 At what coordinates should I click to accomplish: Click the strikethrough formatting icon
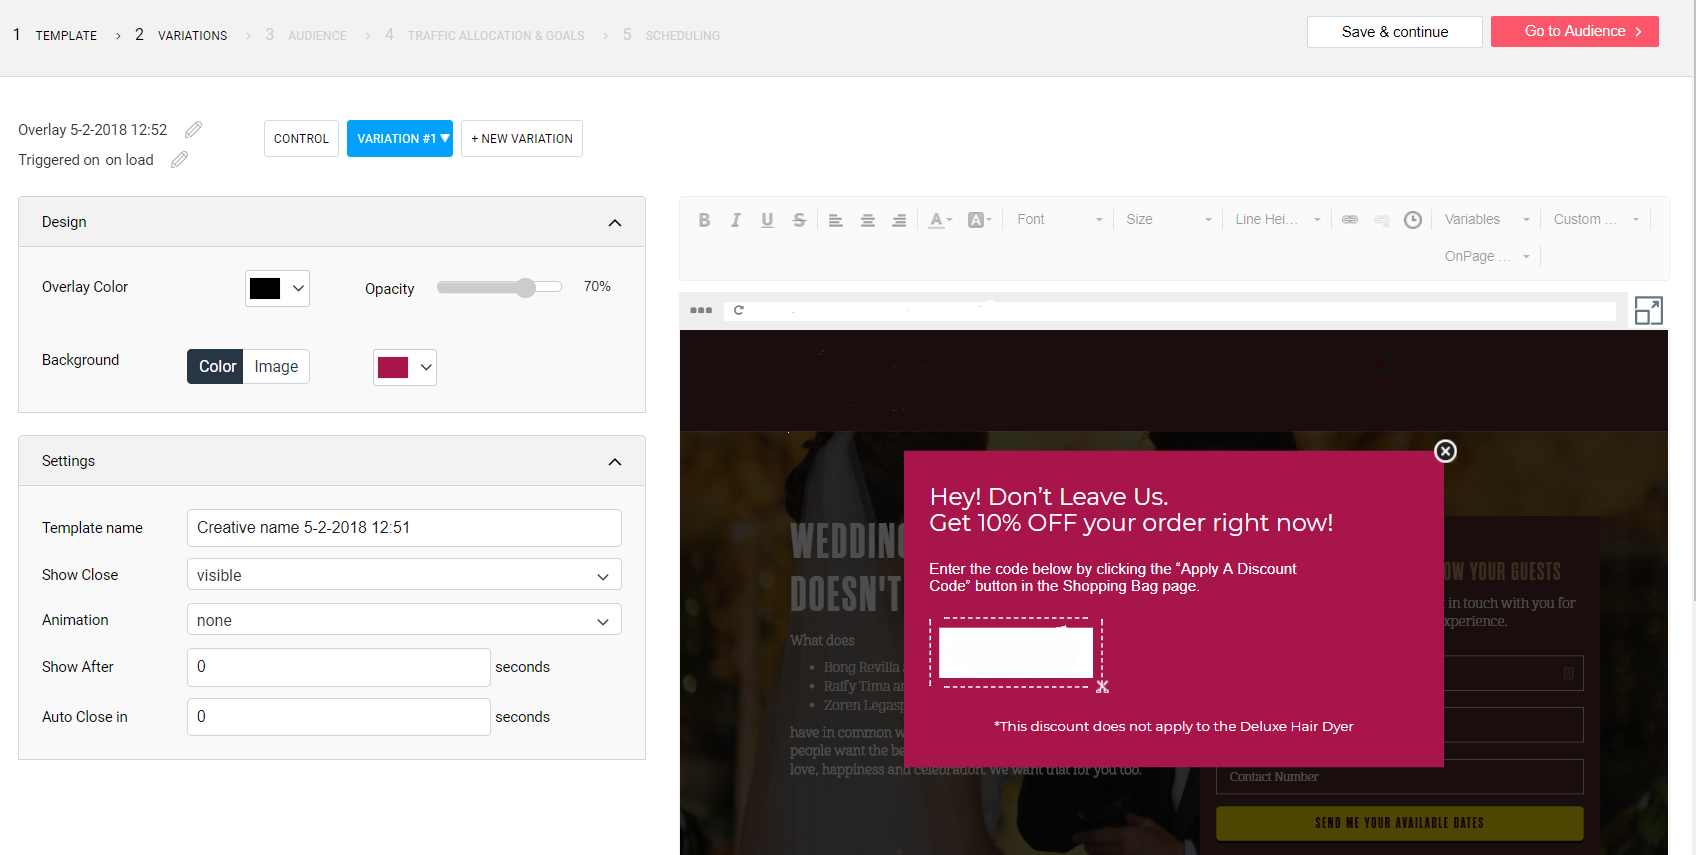point(799,220)
